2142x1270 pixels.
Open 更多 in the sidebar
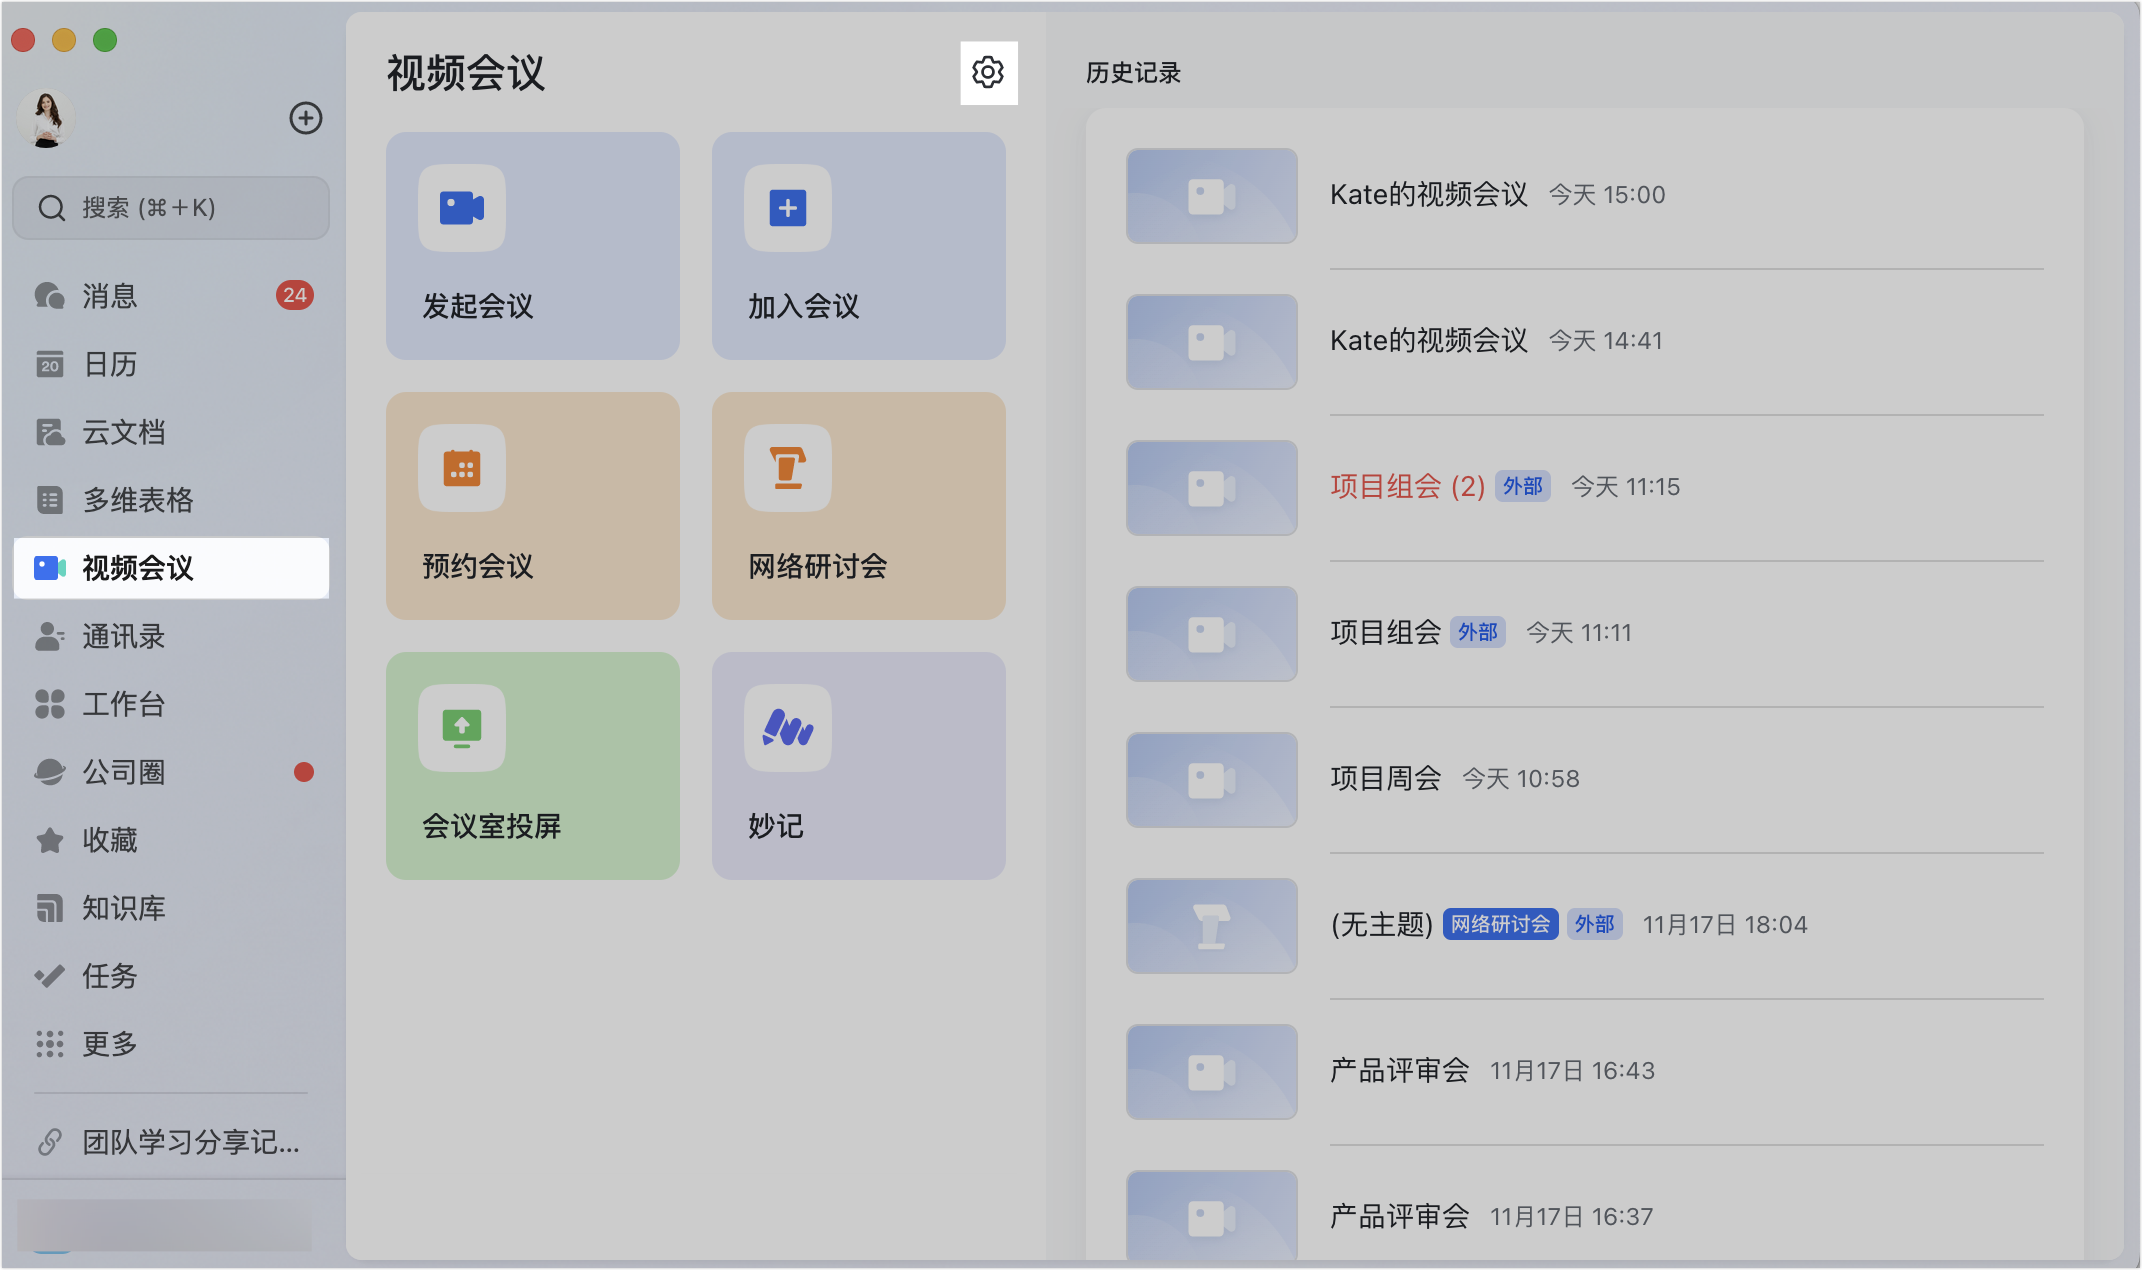(x=171, y=1044)
